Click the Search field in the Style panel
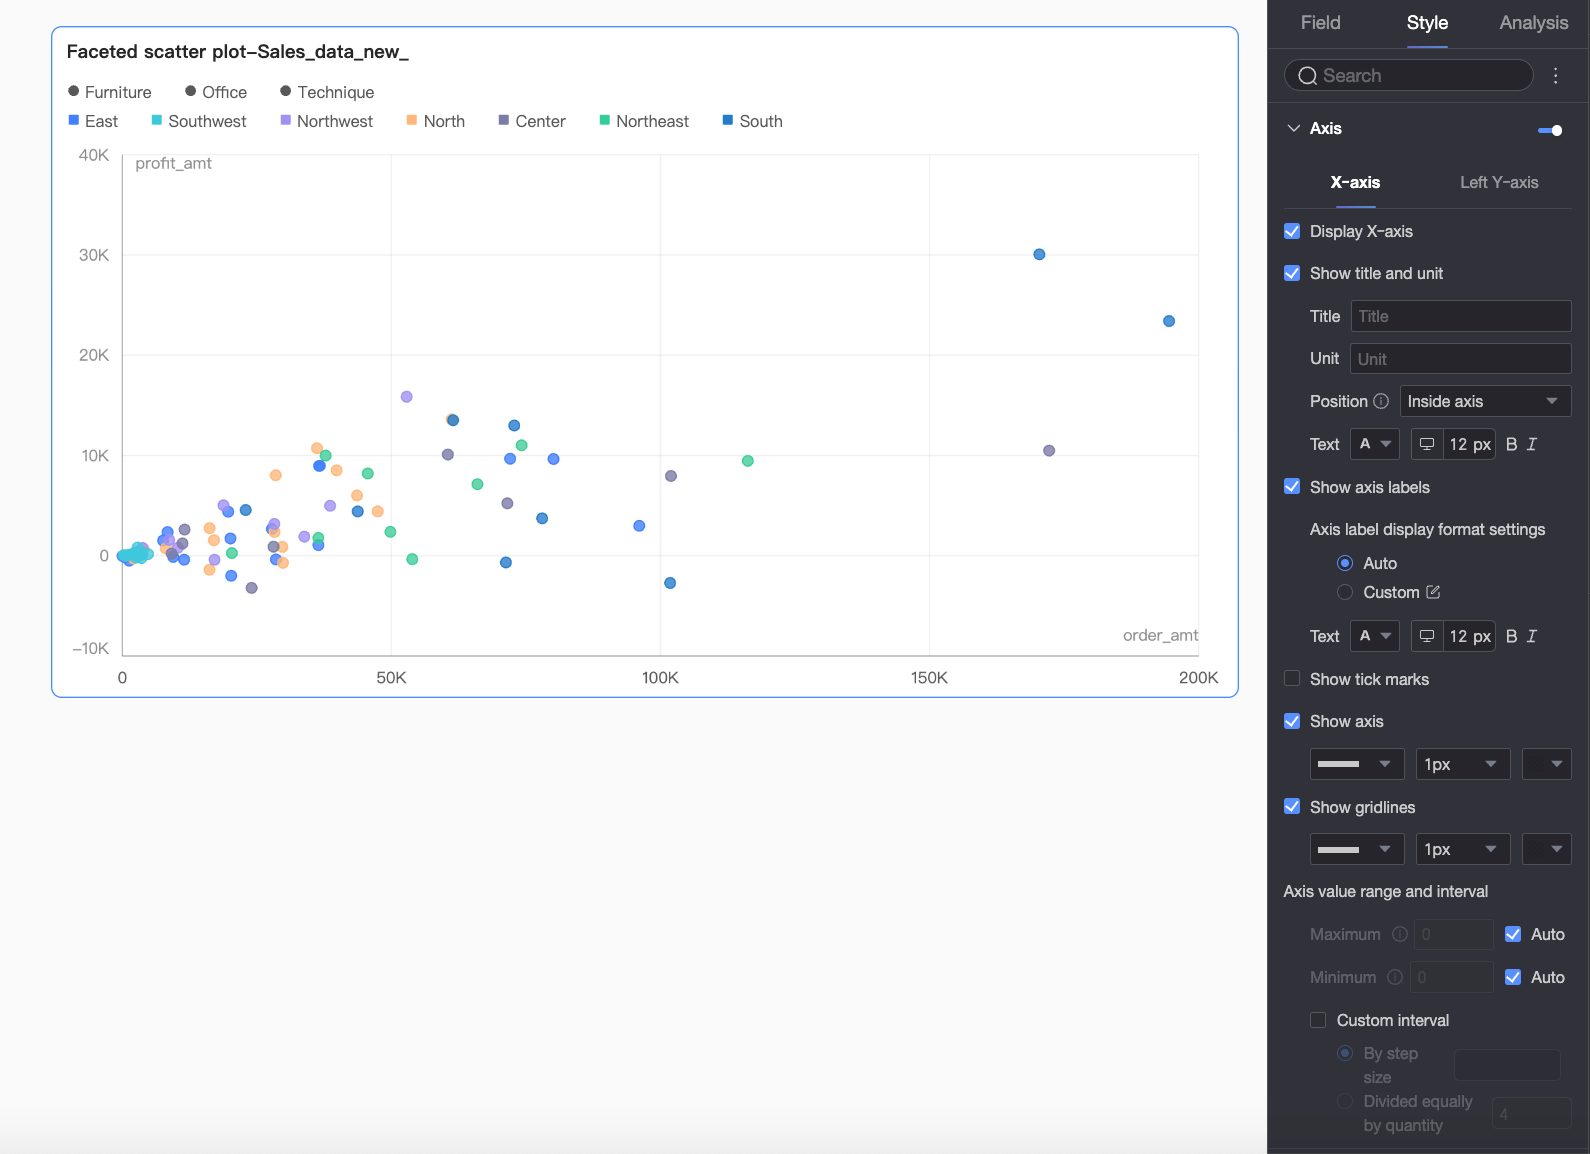The width and height of the screenshot is (1590, 1154). (x=1408, y=76)
